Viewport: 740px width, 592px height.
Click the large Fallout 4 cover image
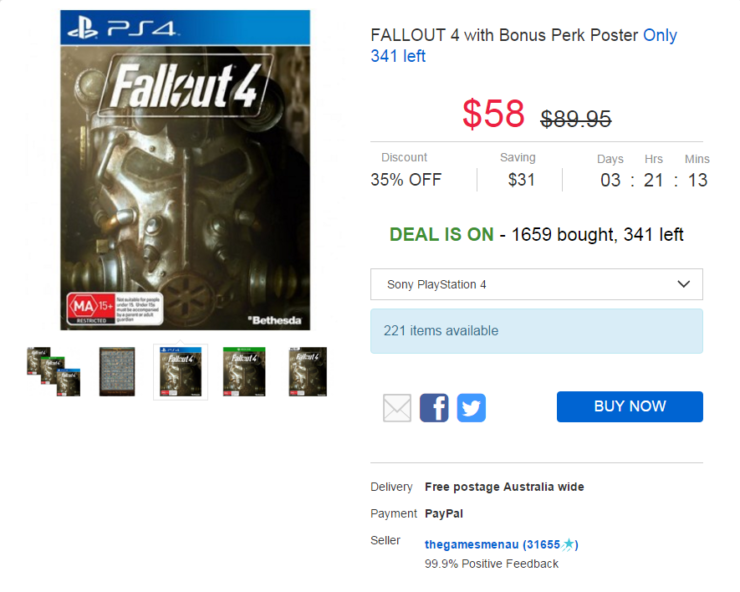(x=185, y=170)
